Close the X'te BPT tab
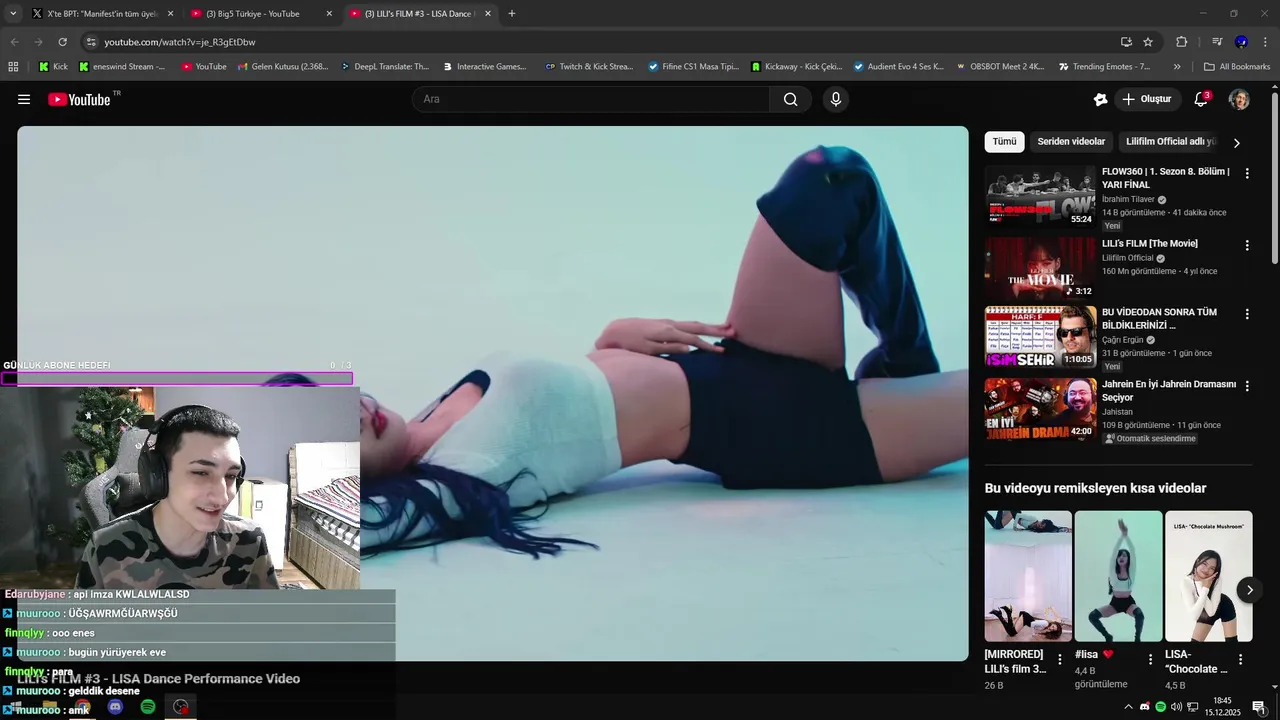 [170, 14]
